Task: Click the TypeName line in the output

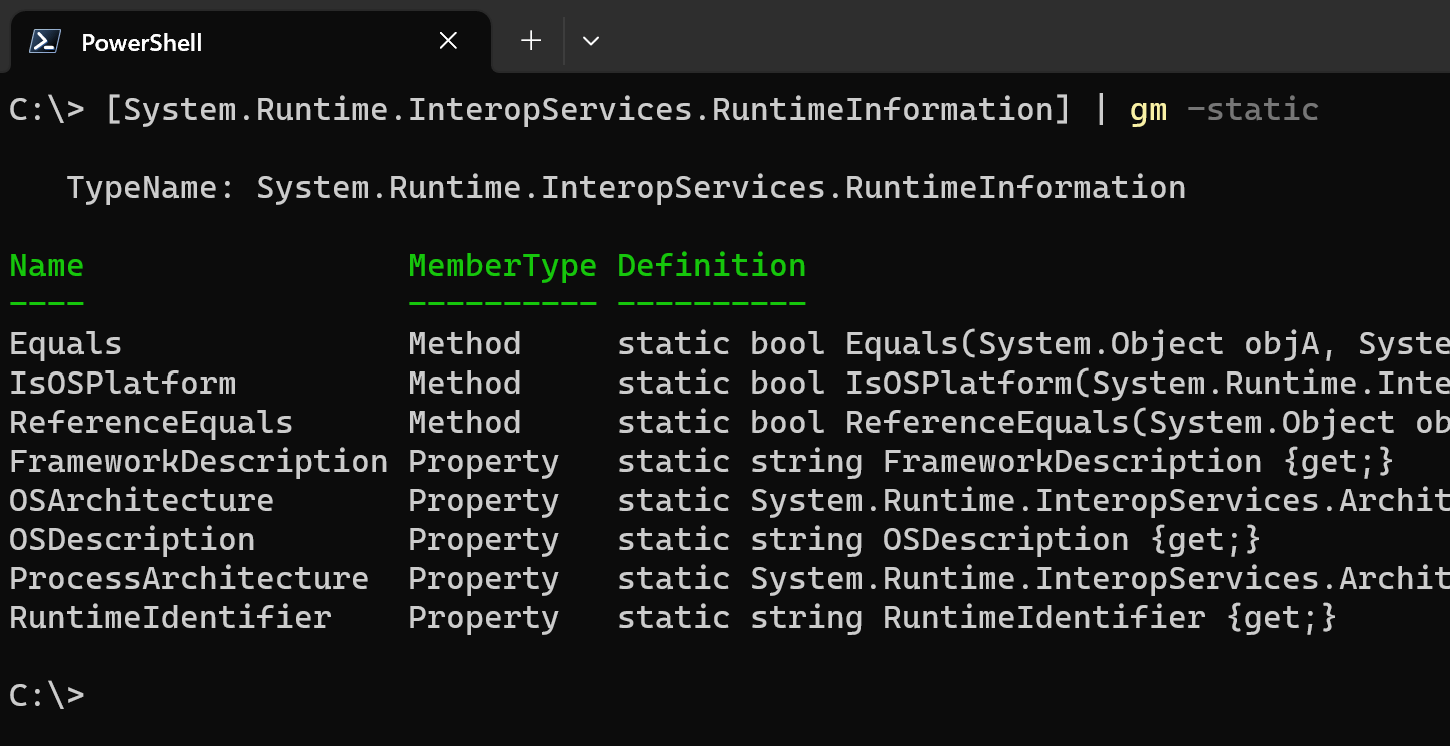Action: [x=625, y=187]
